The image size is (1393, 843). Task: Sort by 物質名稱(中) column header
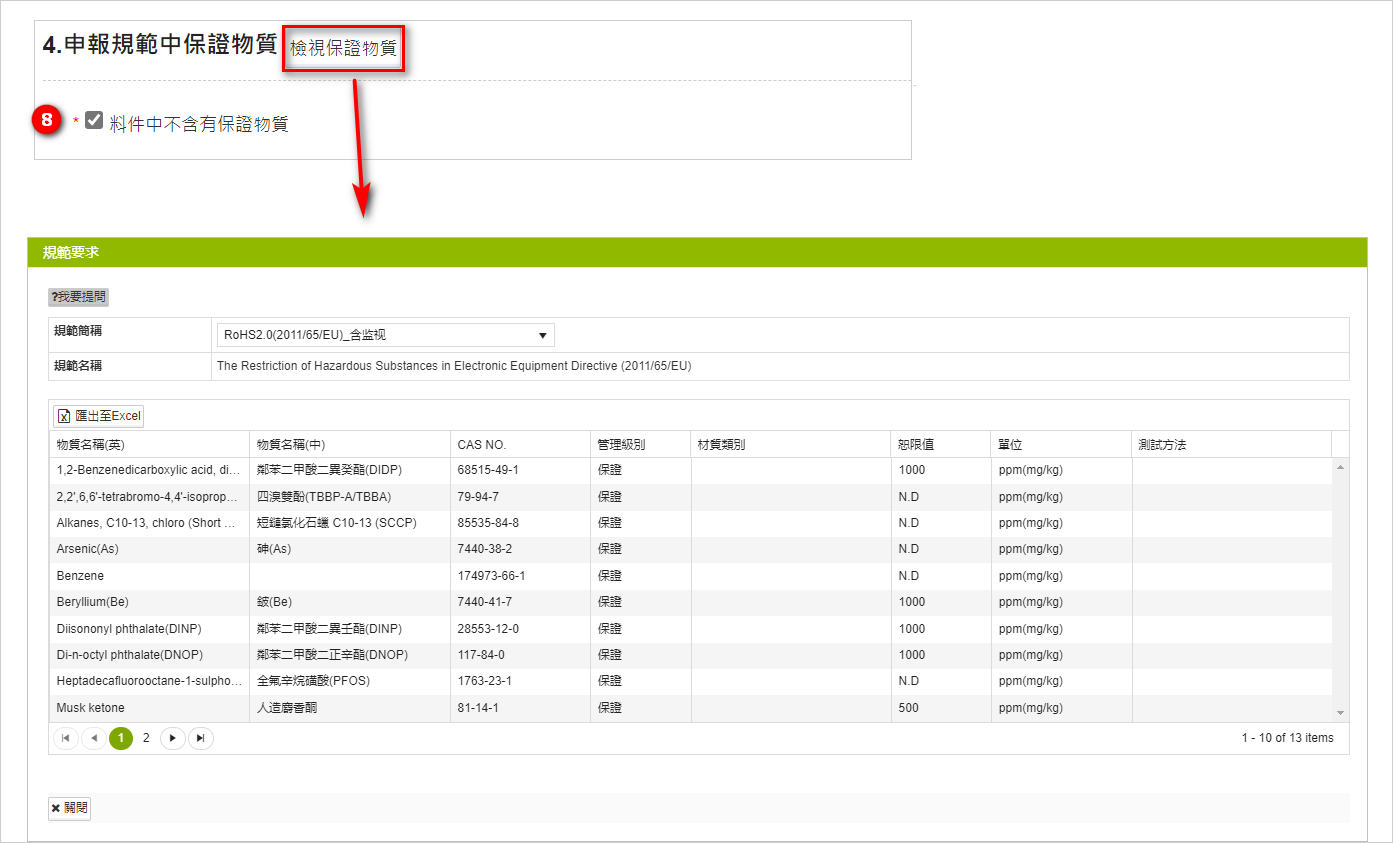pos(350,445)
